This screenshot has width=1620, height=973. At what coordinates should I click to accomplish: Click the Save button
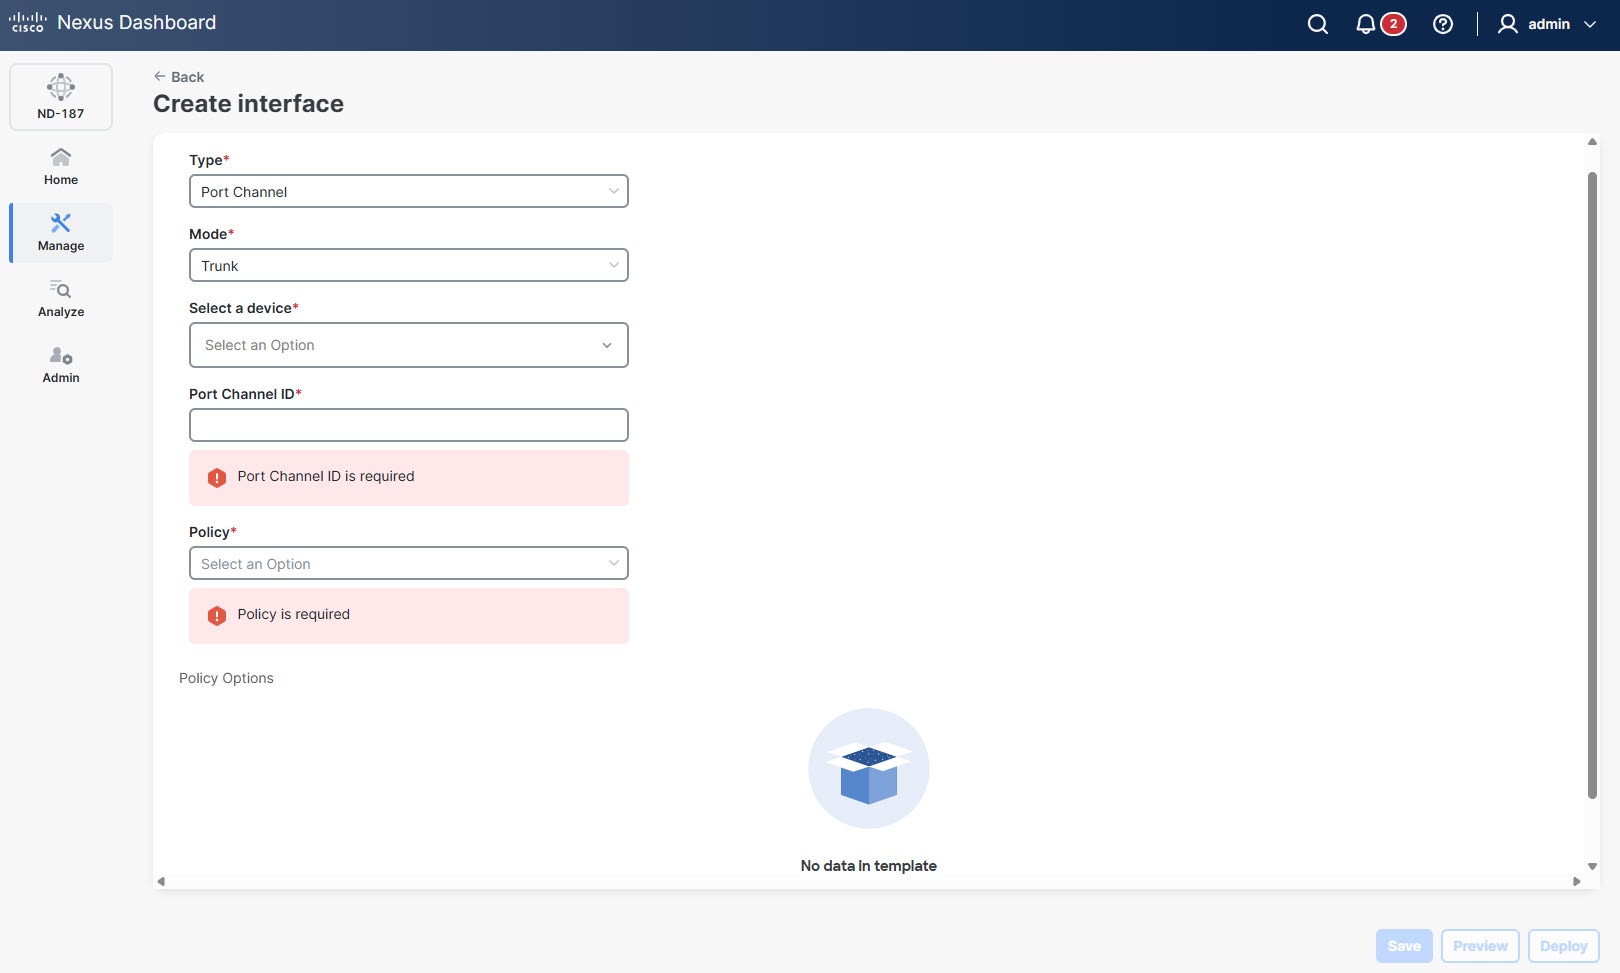coord(1404,946)
